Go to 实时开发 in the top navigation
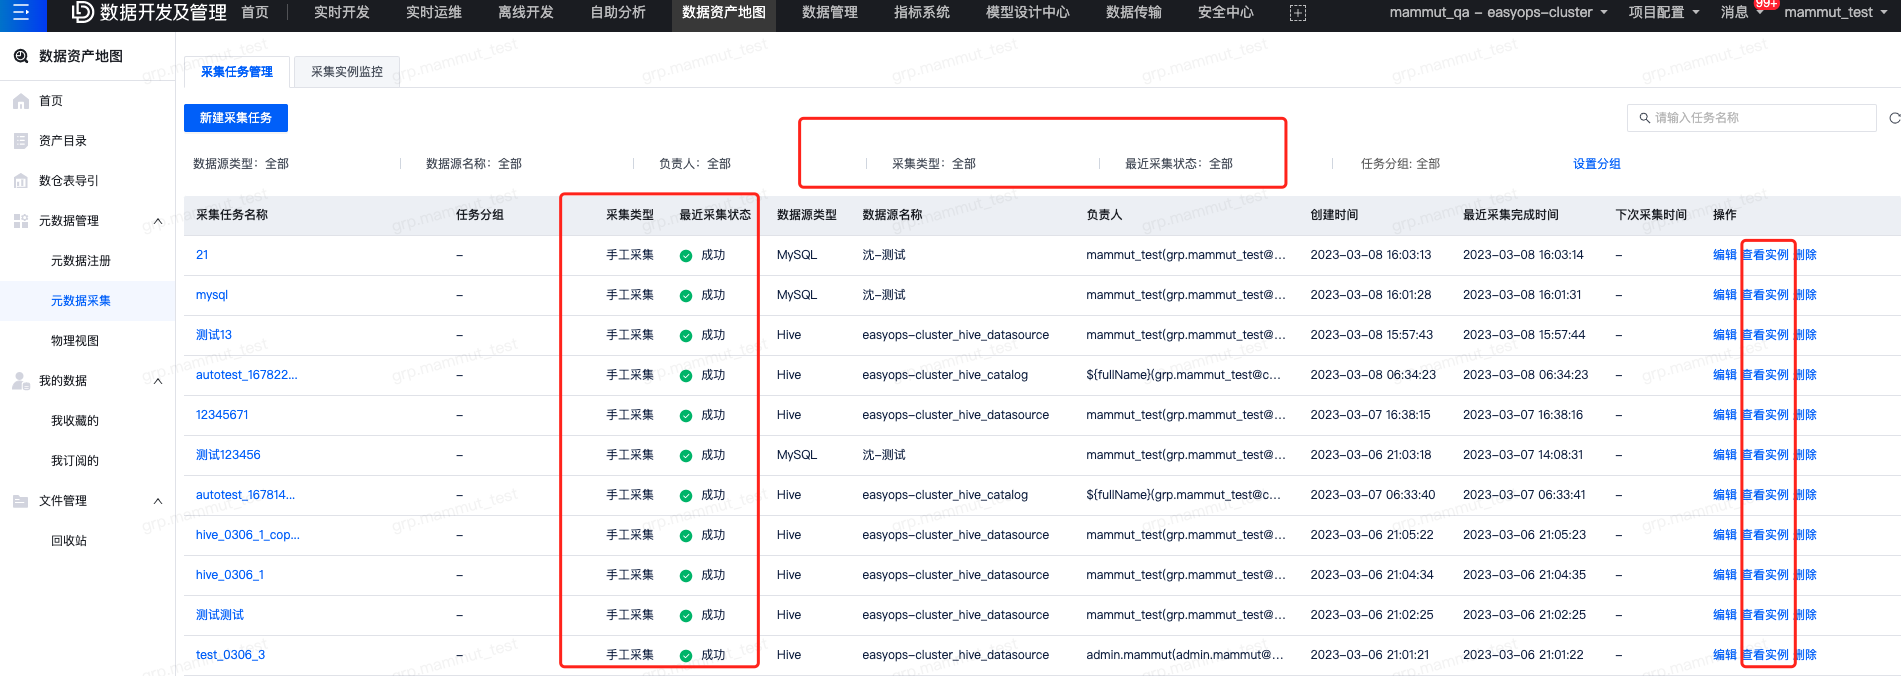 pyautogui.click(x=342, y=13)
